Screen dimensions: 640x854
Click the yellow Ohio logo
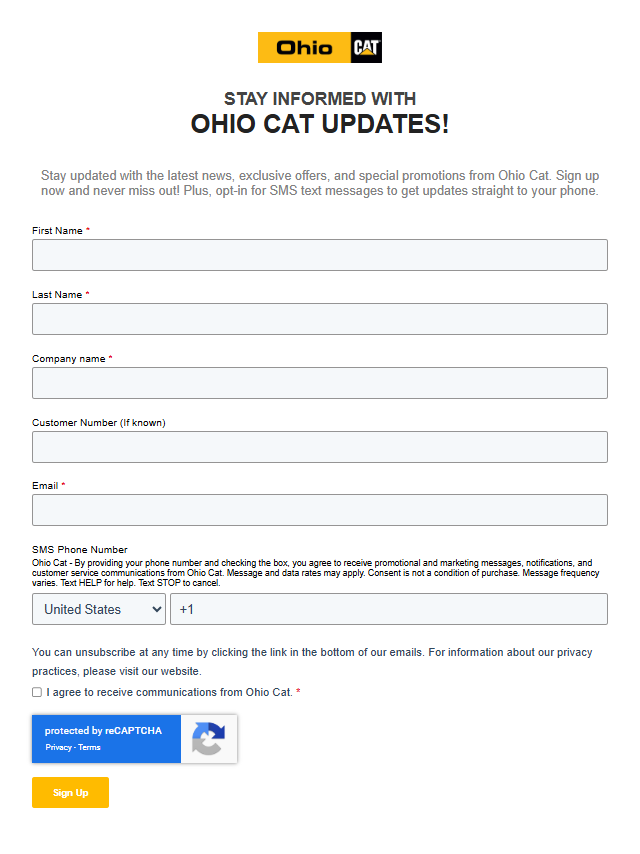pos(304,48)
